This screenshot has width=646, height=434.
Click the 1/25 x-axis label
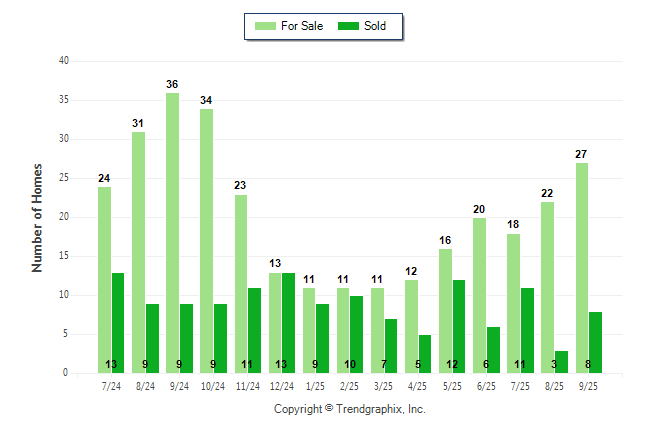coord(316,385)
